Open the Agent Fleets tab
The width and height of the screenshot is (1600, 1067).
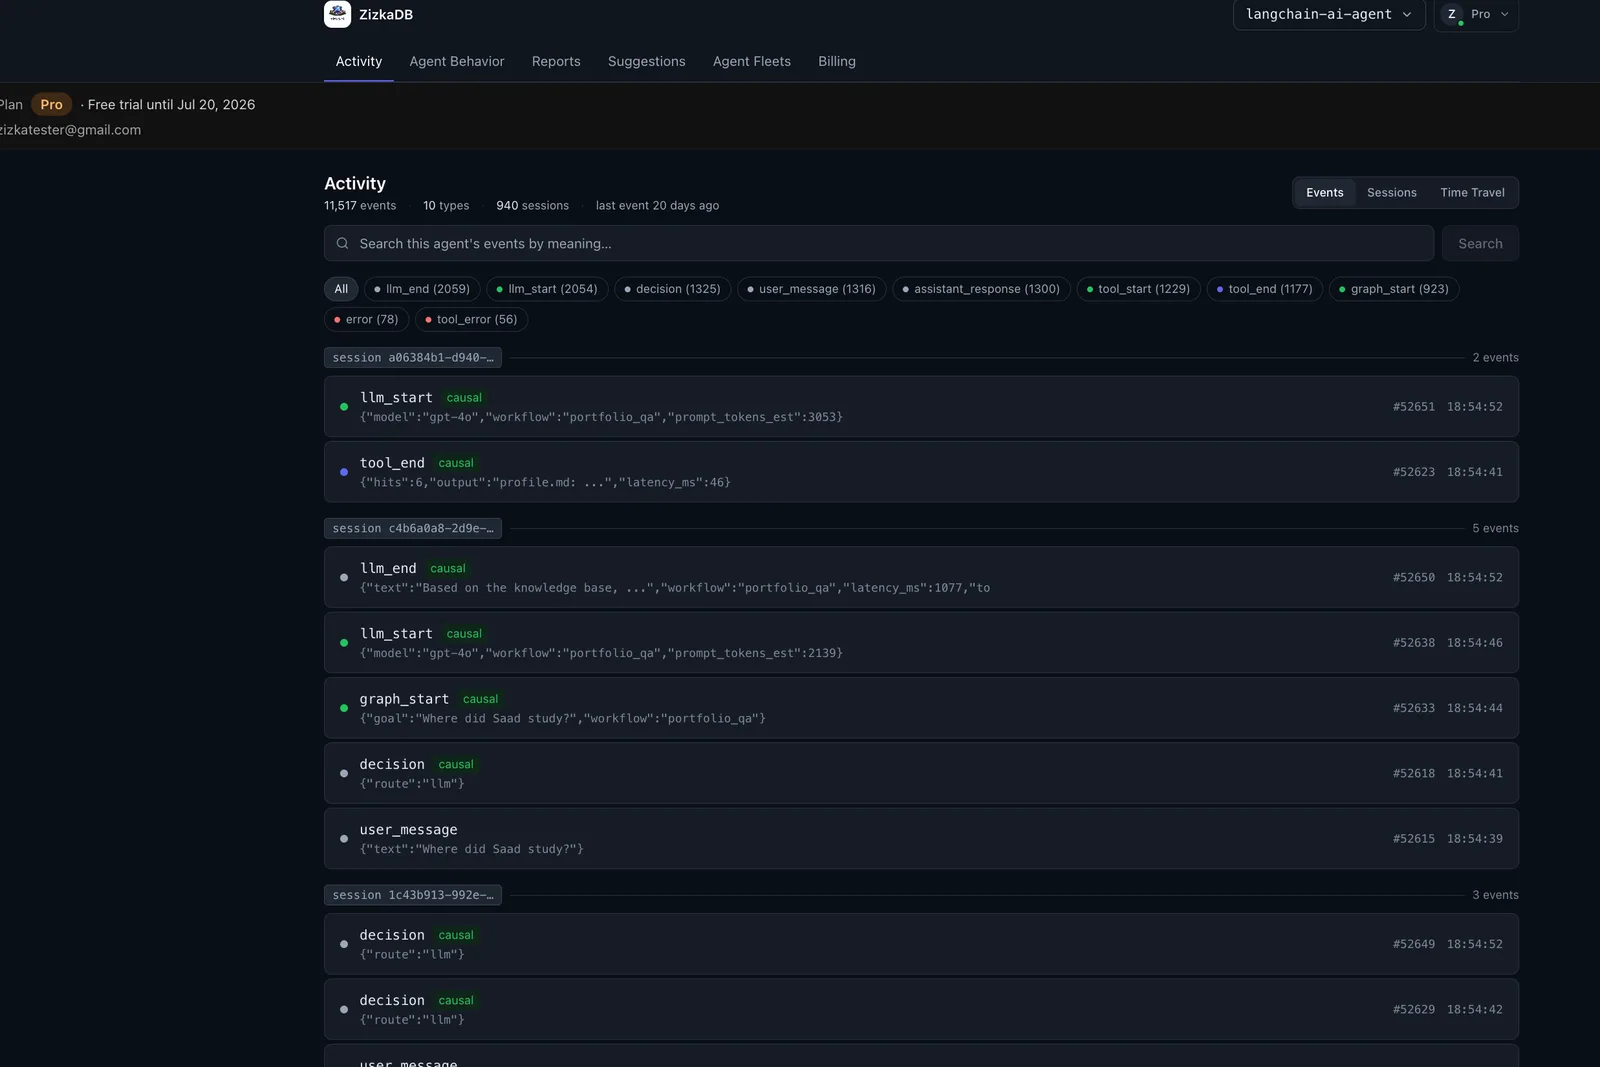click(752, 62)
